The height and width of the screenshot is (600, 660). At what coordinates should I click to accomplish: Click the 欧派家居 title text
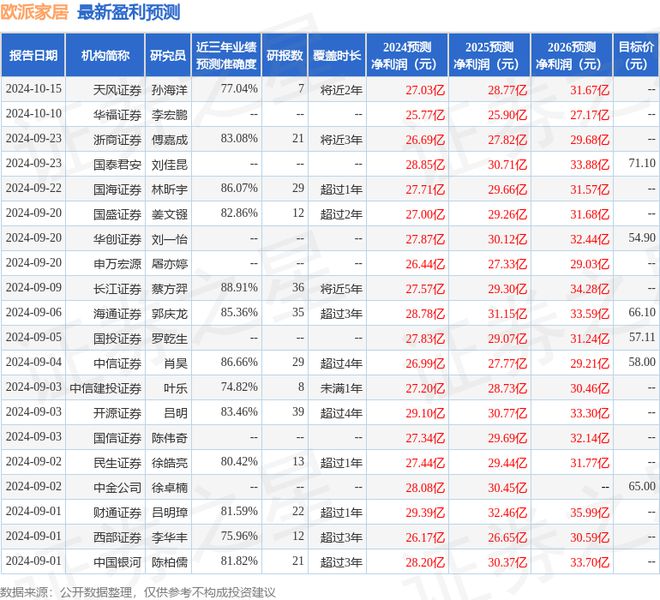[x=34, y=13]
